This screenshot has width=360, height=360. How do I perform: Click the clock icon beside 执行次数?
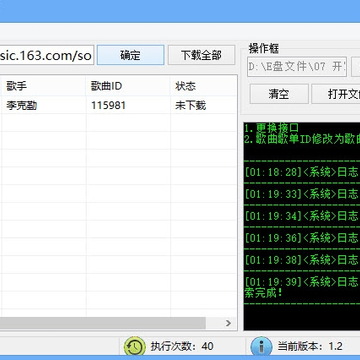(135, 347)
